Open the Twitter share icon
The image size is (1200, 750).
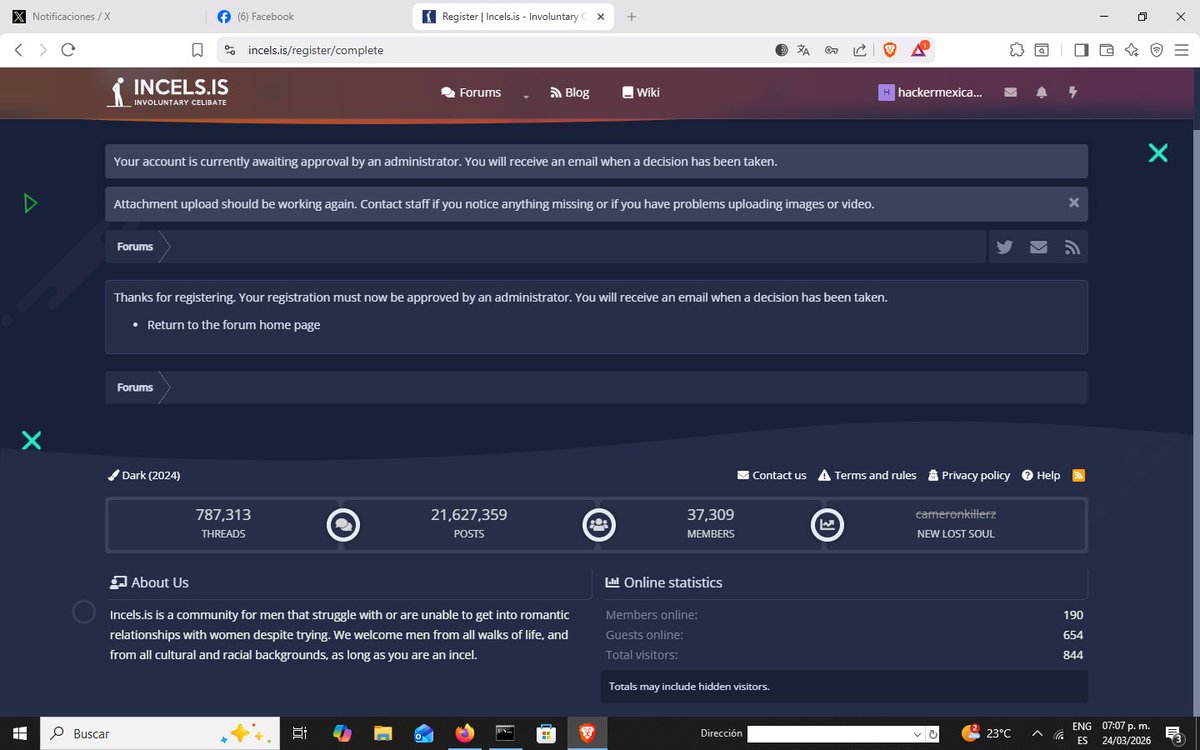1005,247
